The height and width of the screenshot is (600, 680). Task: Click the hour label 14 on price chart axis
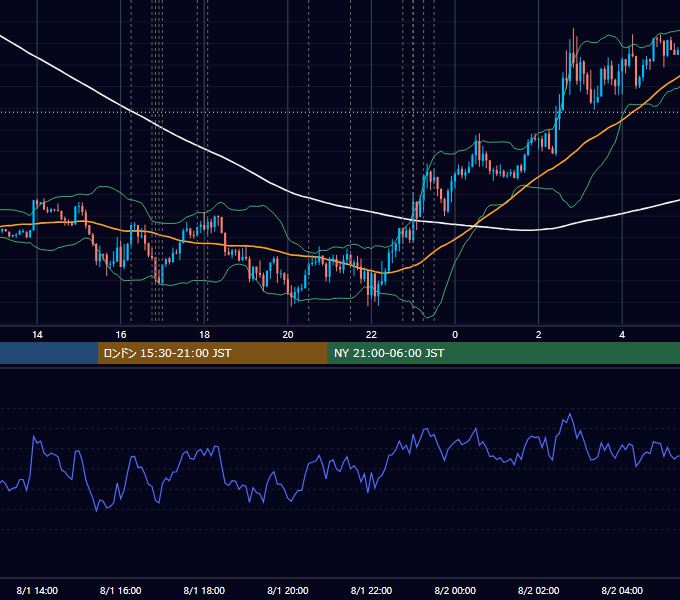tap(37, 335)
